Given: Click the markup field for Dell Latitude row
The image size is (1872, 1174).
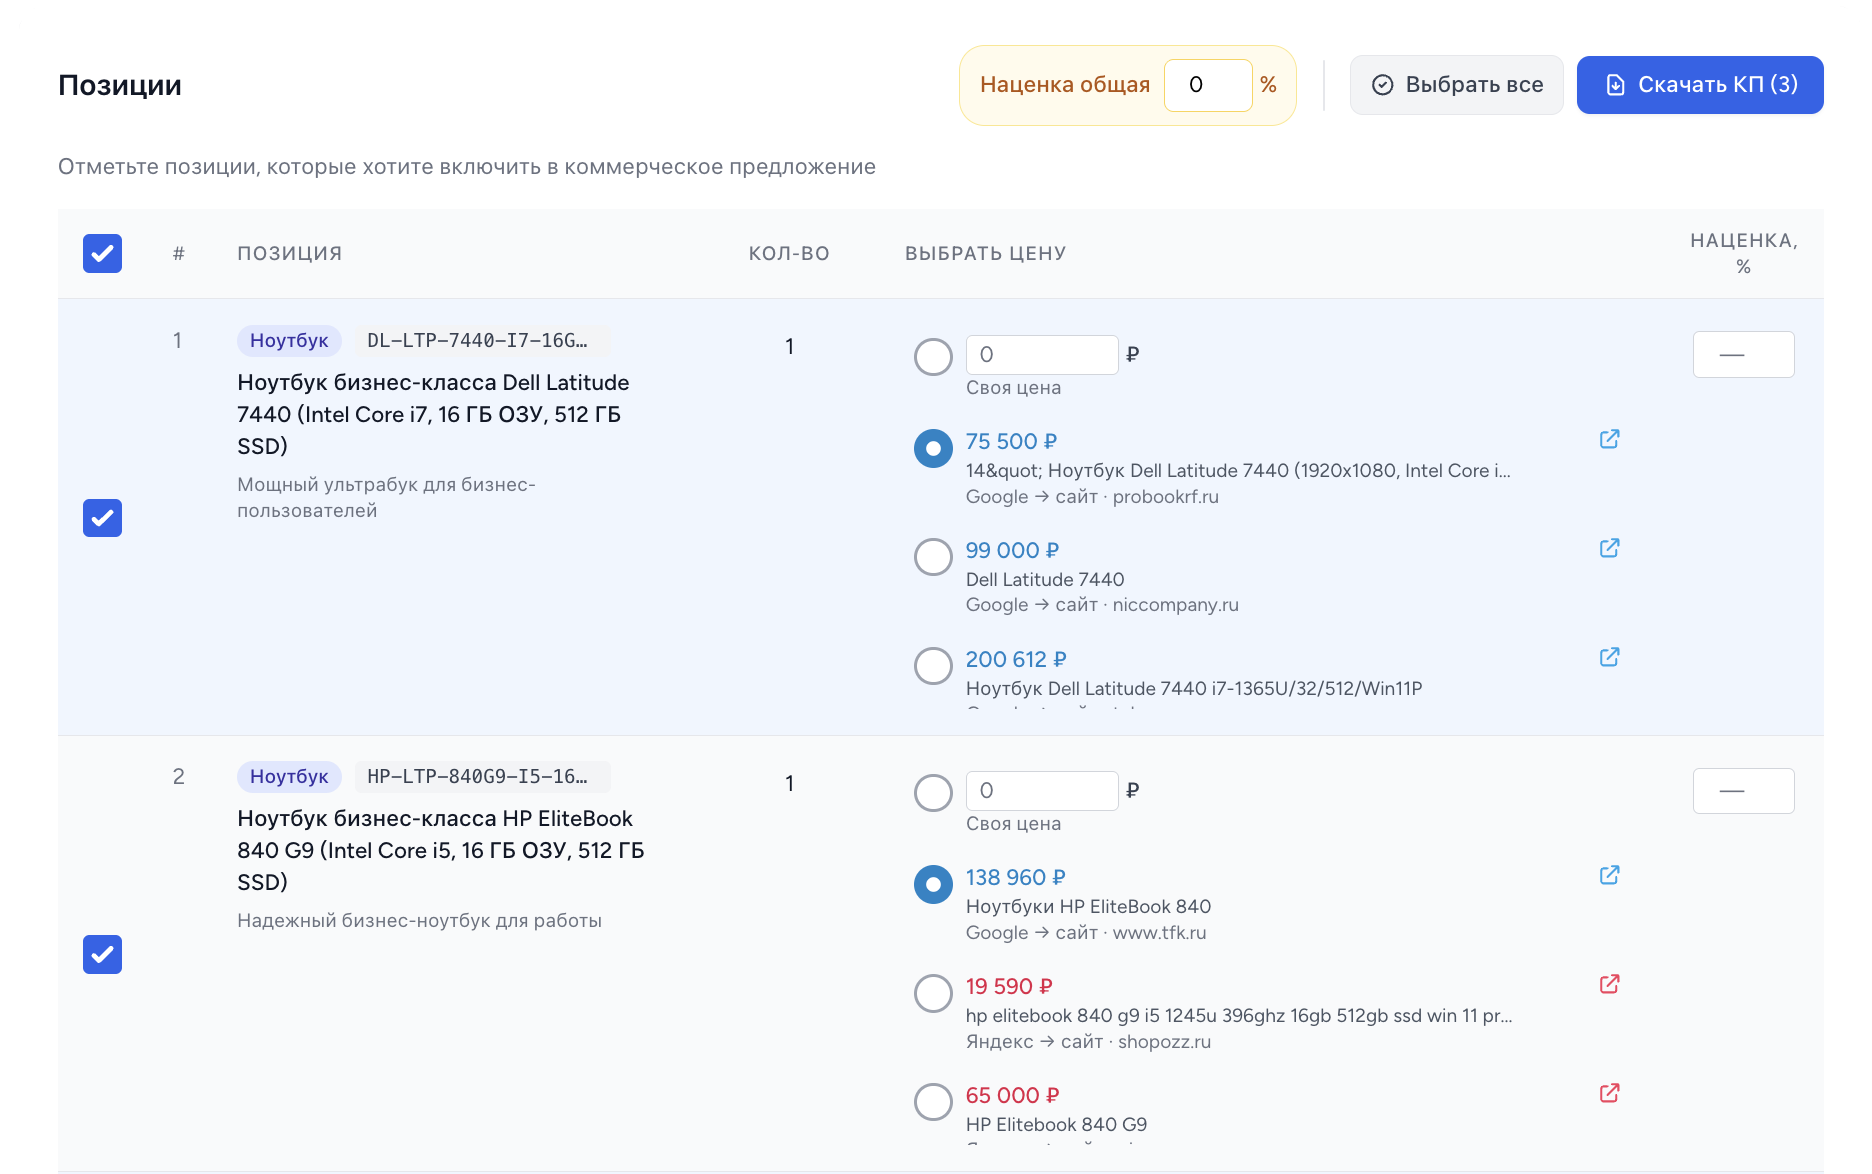Looking at the screenshot, I should click(x=1742, y=355).
